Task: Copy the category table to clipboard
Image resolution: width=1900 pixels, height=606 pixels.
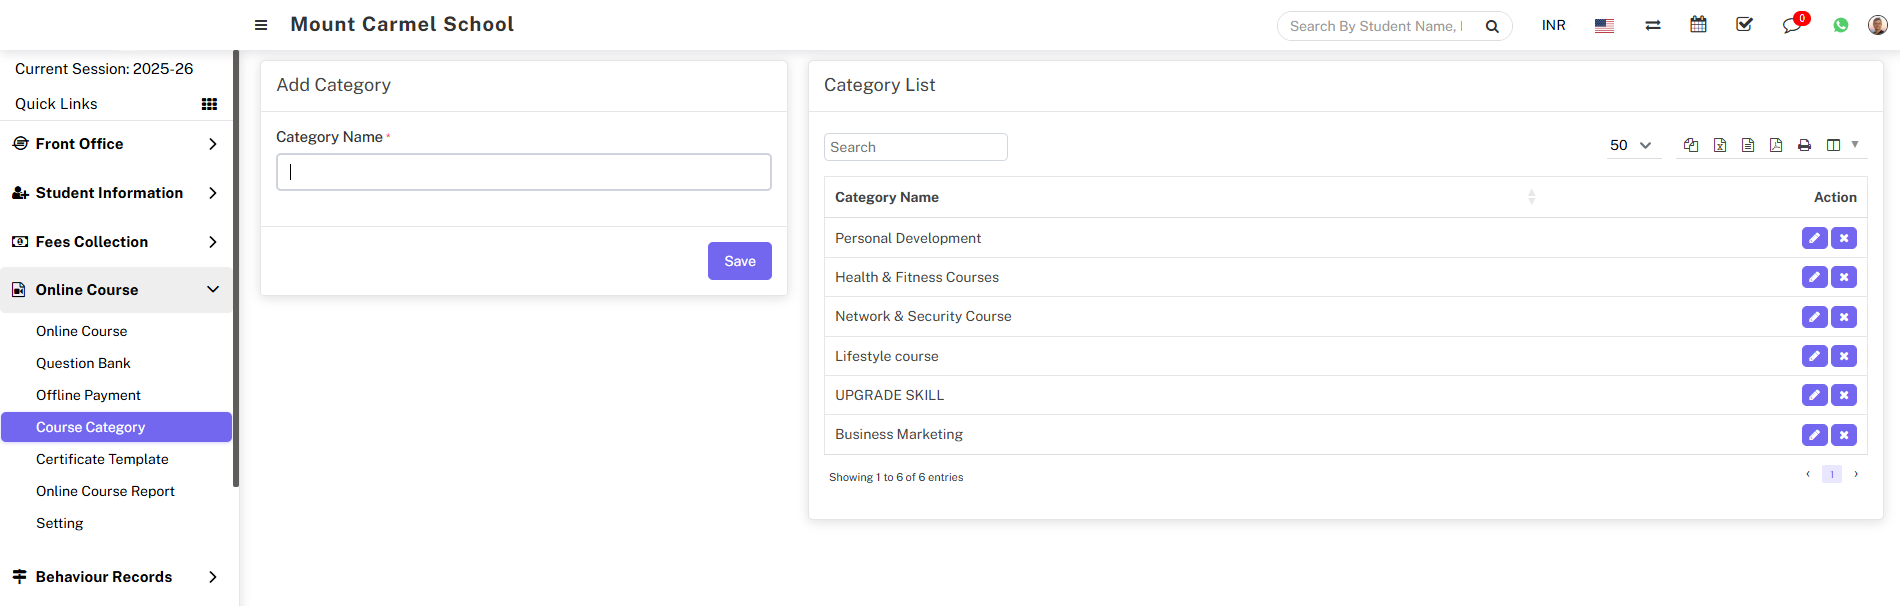Action: tap(1691, 145)
